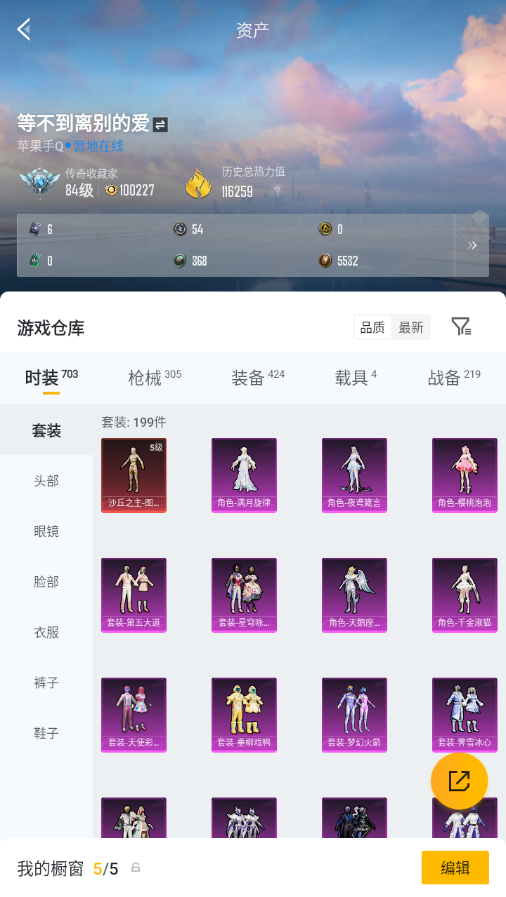This screenshot has height=897, width=506.
Task: Open the 套装-梦幻火箭 outfit
Action: coord(354,715)
